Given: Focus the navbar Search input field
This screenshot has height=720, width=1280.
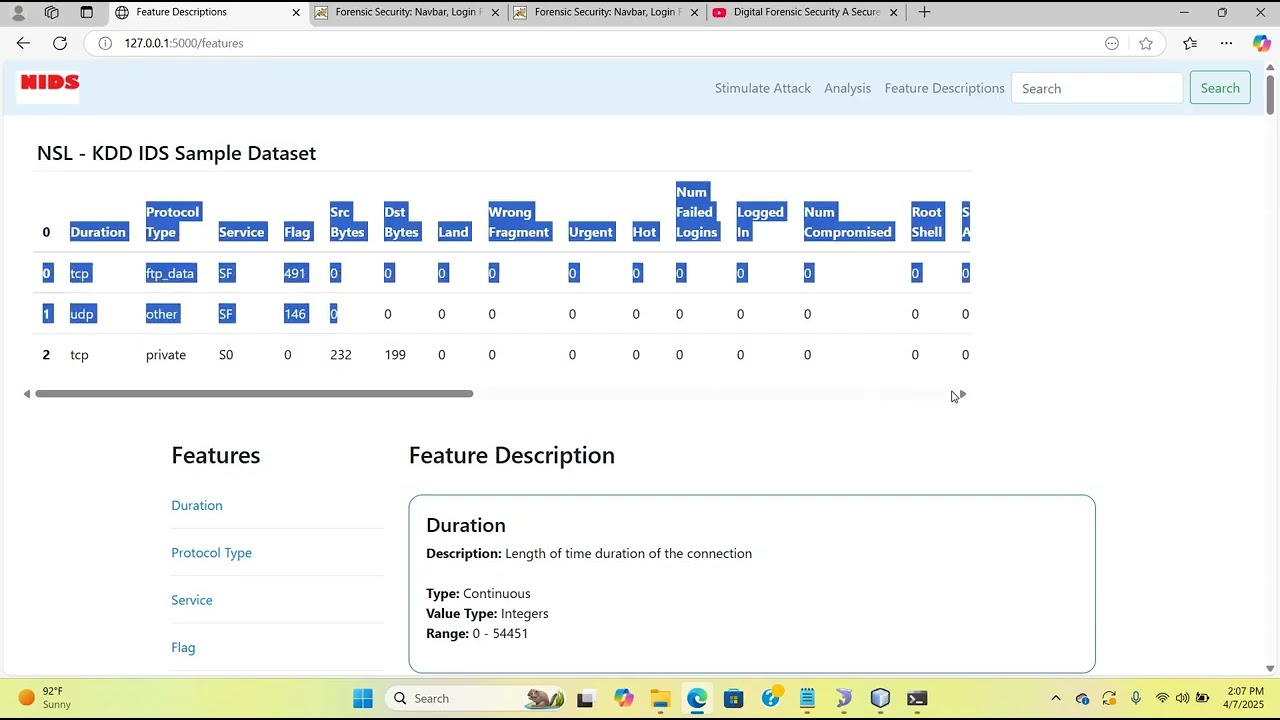Looking at the screenshot, I should click(1097, 88).
